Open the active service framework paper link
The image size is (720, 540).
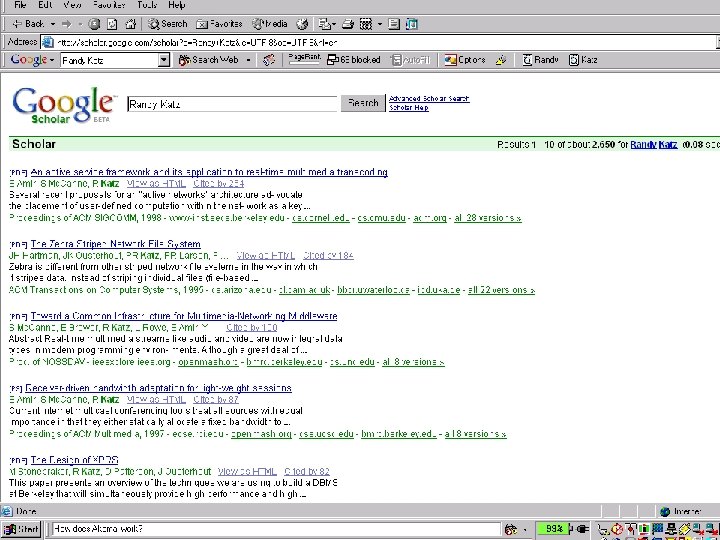tap(209, 172)
